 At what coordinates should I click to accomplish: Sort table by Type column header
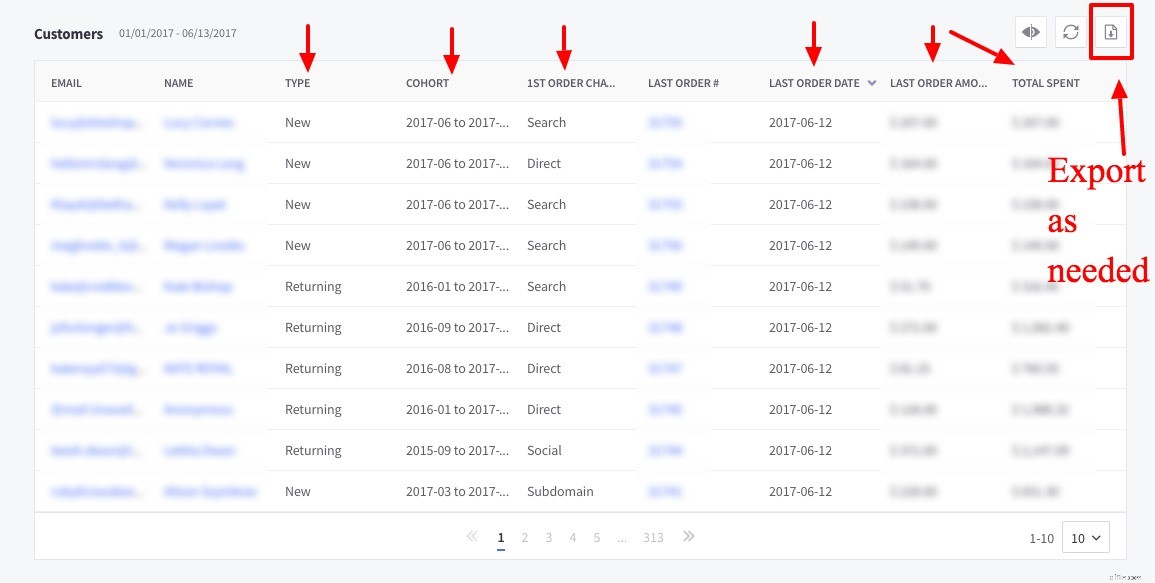click(x=298, y=83)
